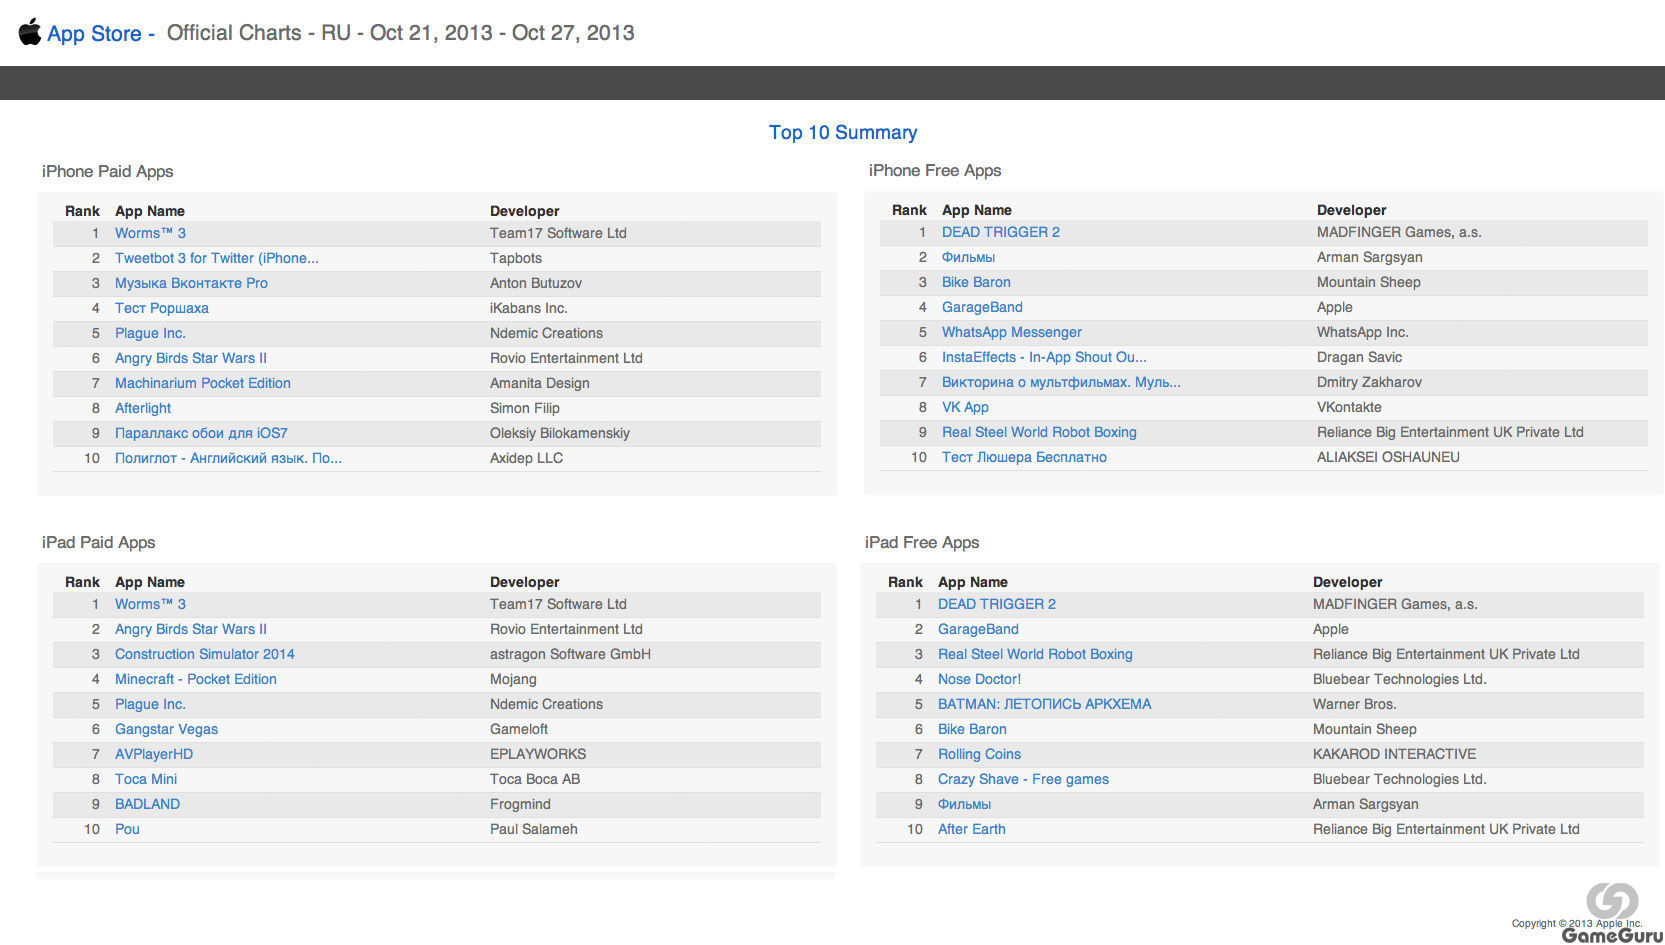Open Real Steel World Robot Boxing iPhone Free
Viewport: 1665px width, 945px height.
click(x=1039, y=432)
